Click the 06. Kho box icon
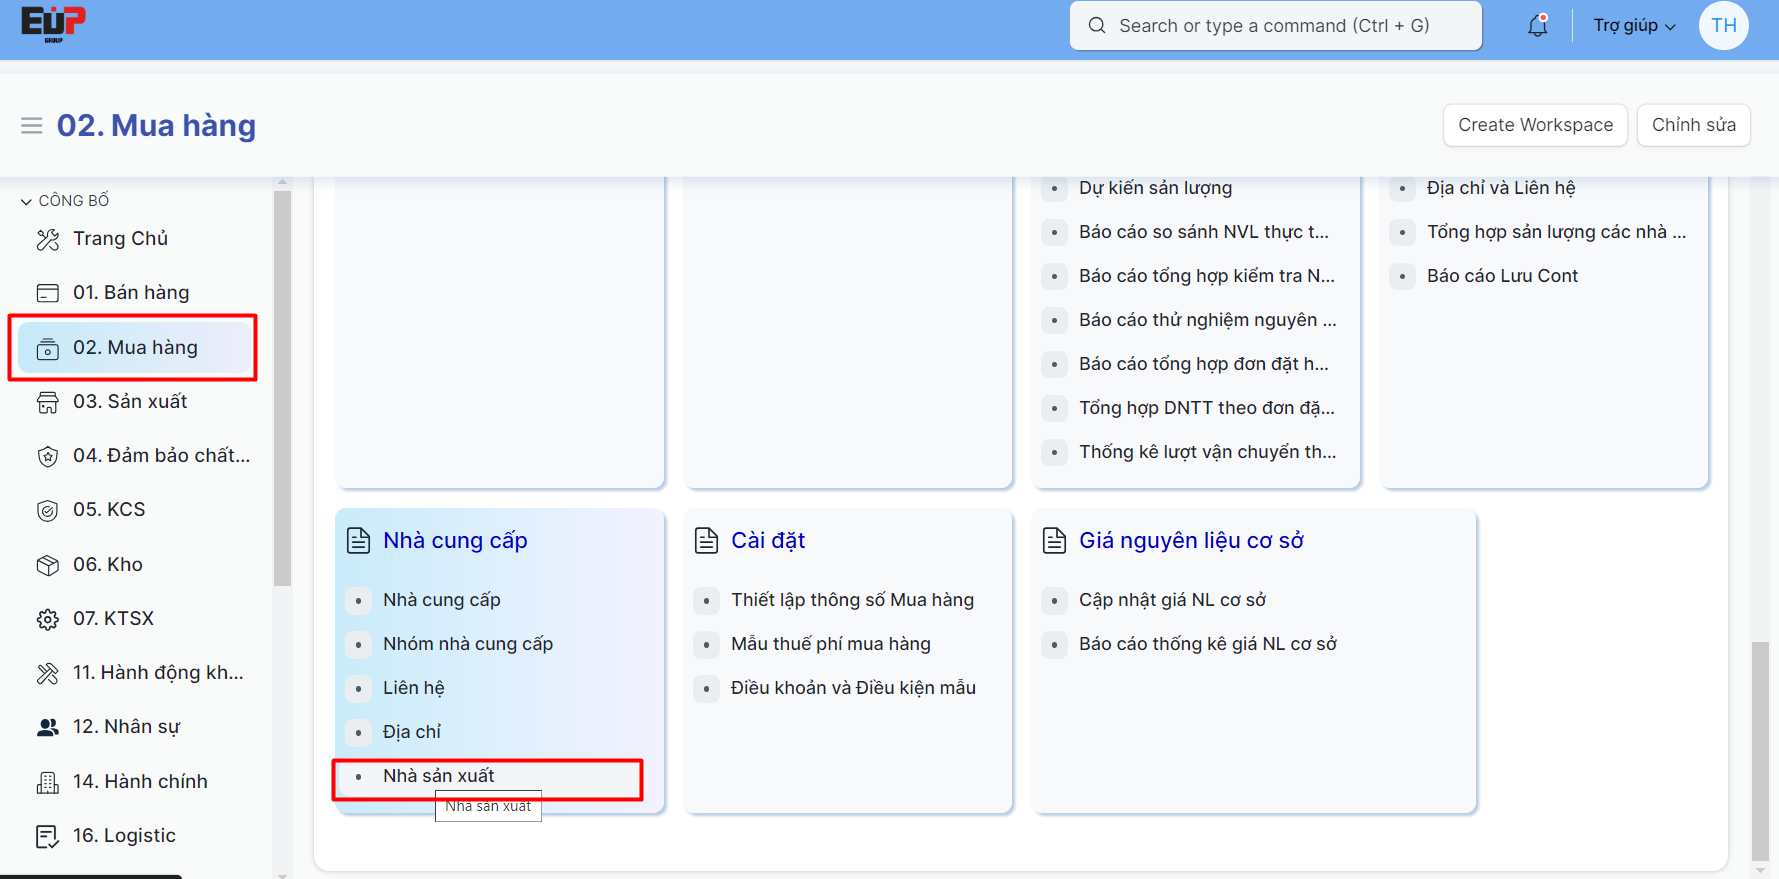Viewport: 1779px width, 879px height. (47, 565)
